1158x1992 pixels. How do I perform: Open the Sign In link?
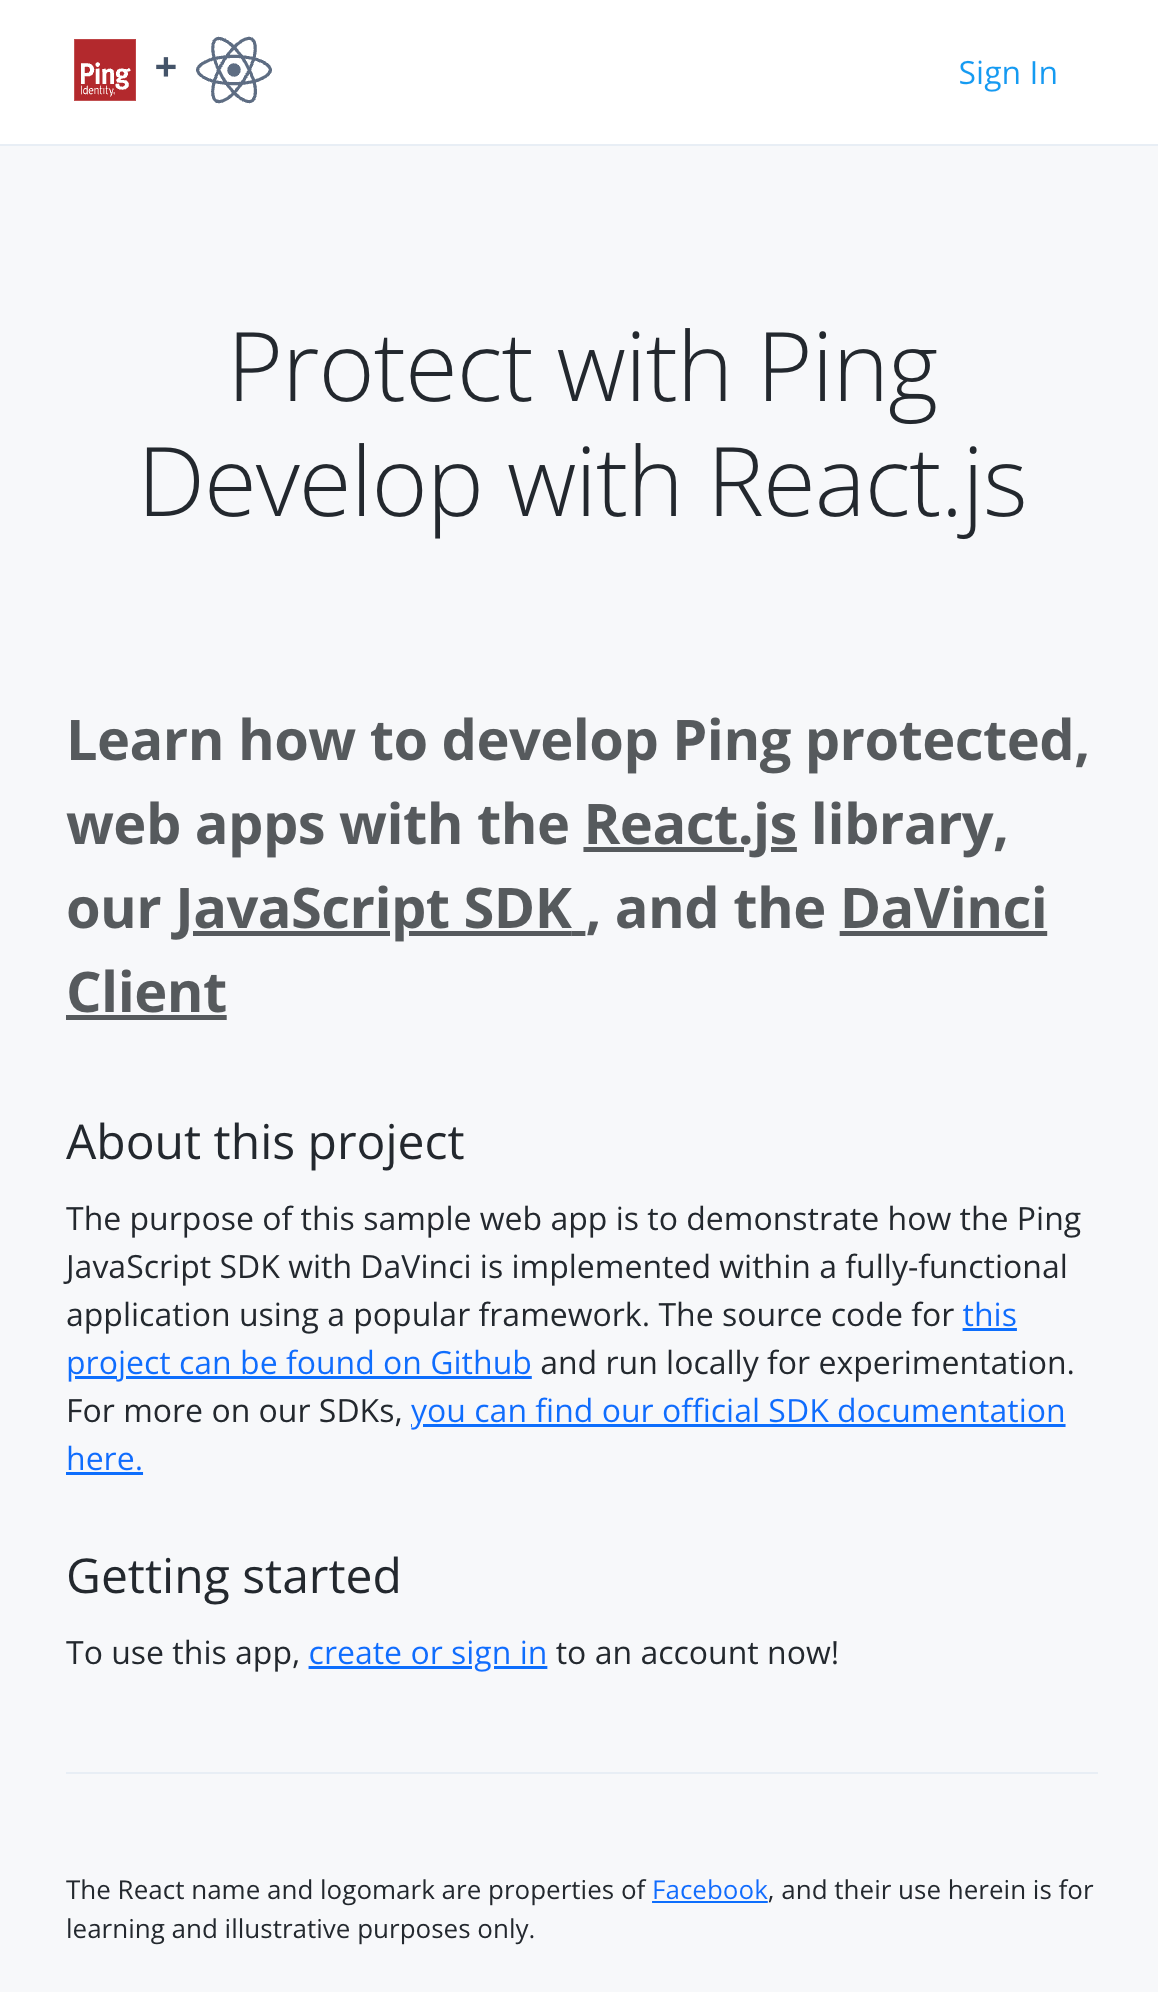click(1007, 73)
